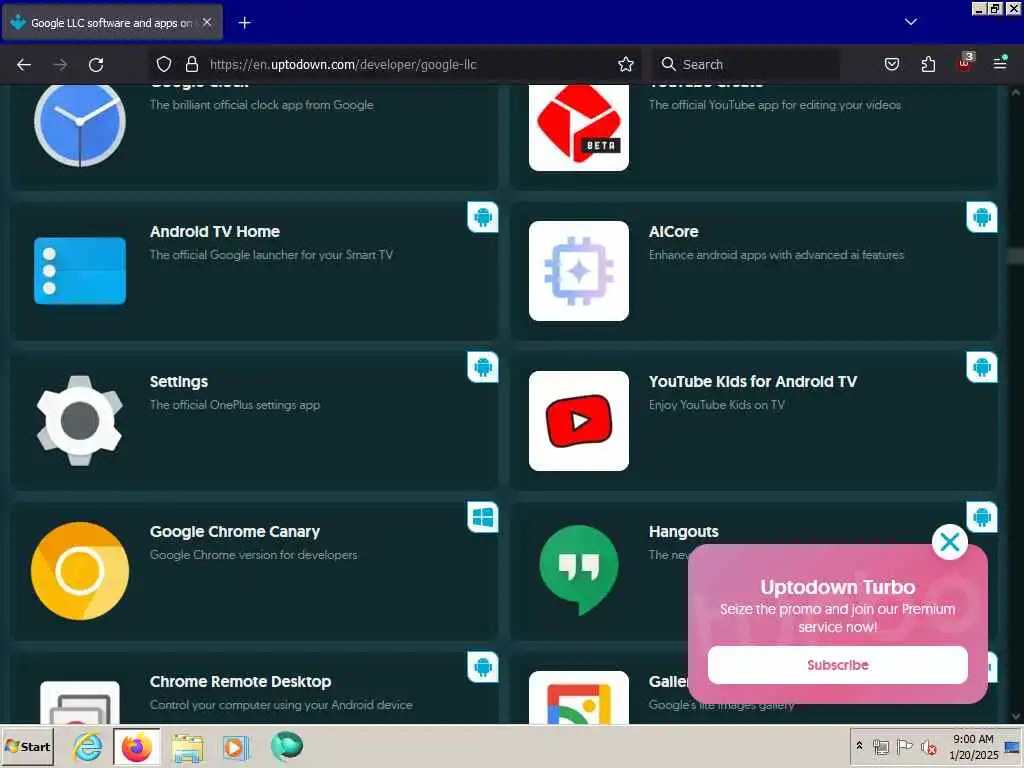Click the page vertical scrollbar thumb
The image size is (1024, 768).
tap(1015, 255)
